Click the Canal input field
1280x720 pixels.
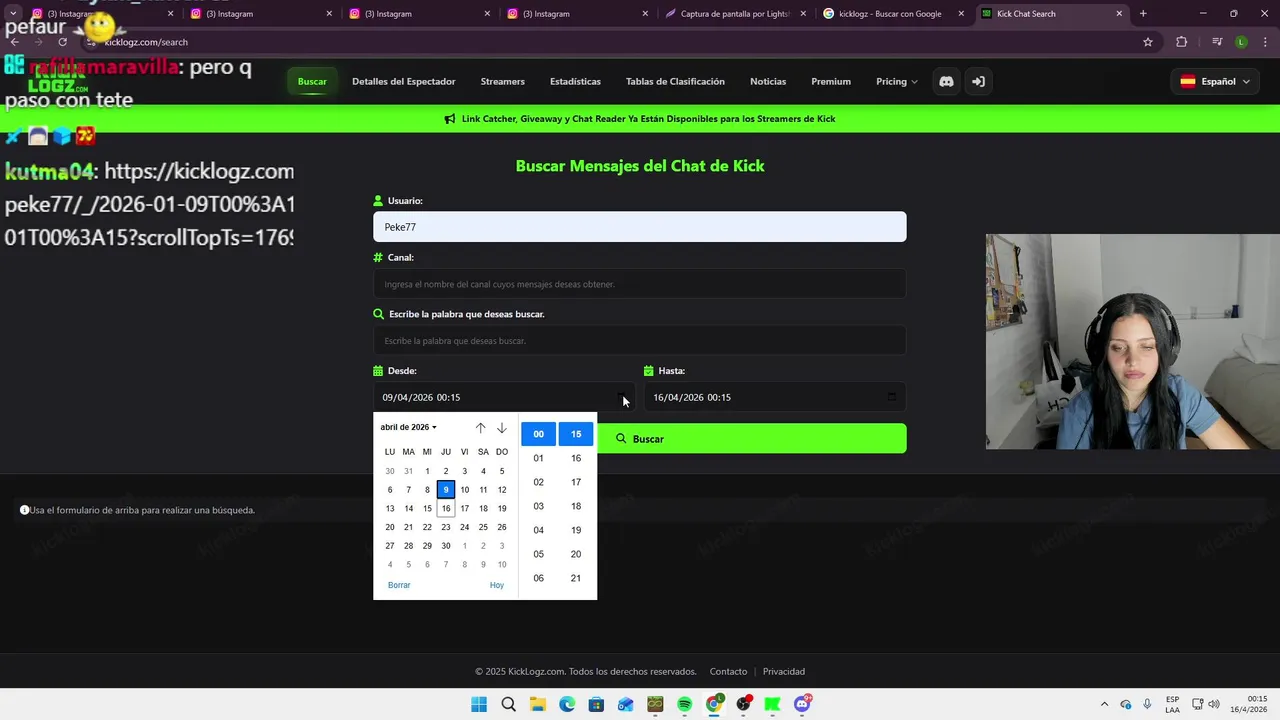640,284
